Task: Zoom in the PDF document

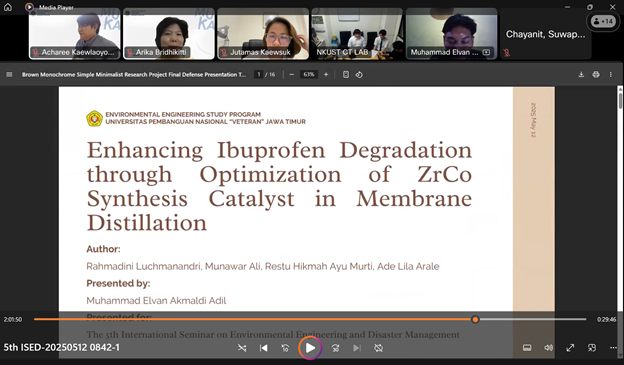Action: (x=326, y=74)
